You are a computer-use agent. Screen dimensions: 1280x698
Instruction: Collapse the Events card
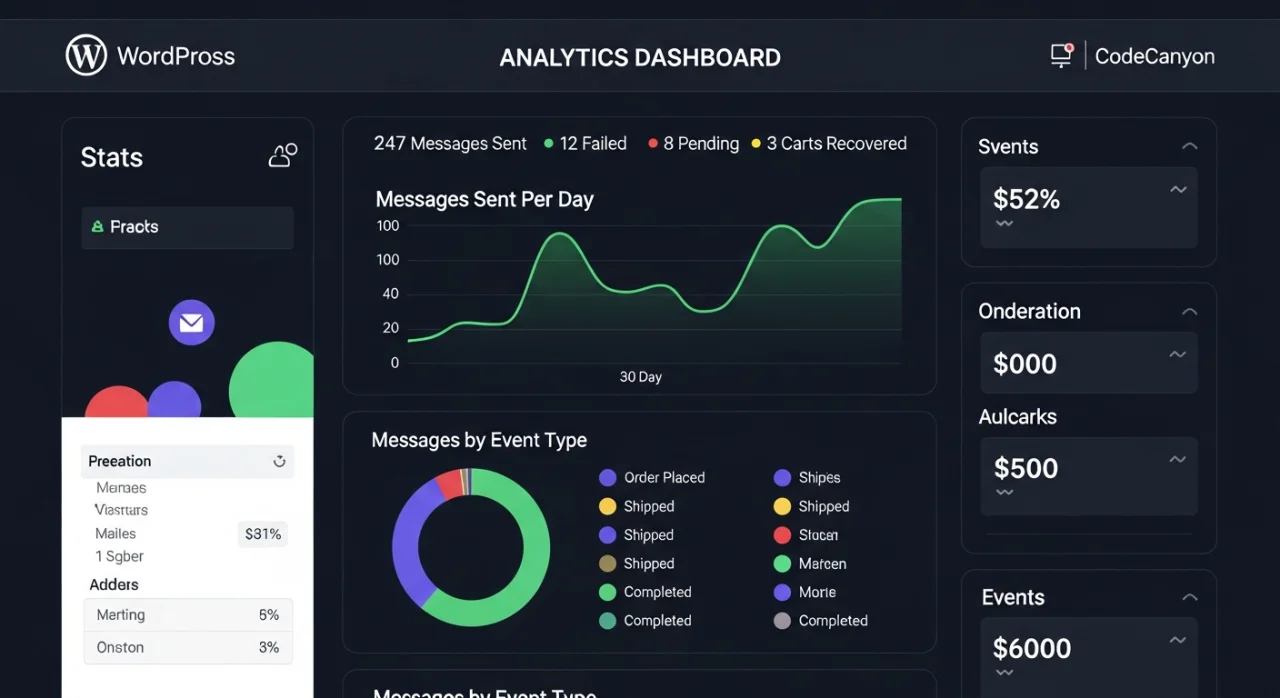click(x=1189, y=597)
